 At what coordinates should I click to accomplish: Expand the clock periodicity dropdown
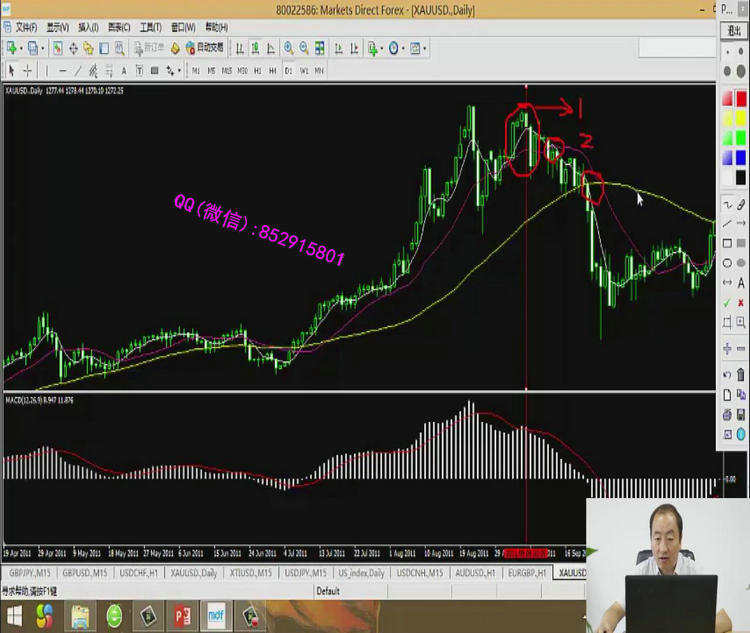(x=403, y=48)
